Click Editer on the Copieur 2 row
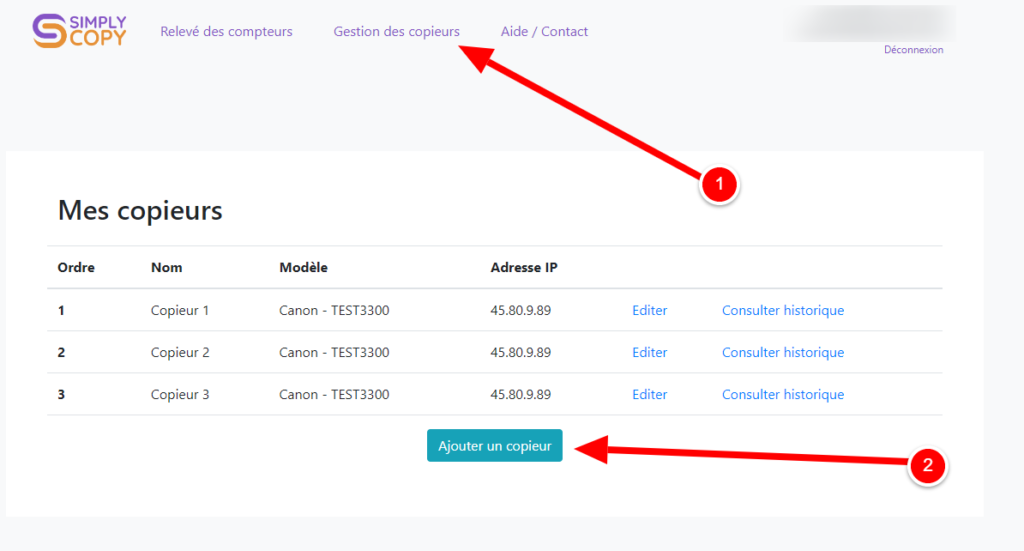Viewport: 1024px width, 551px height. point(649,352)
